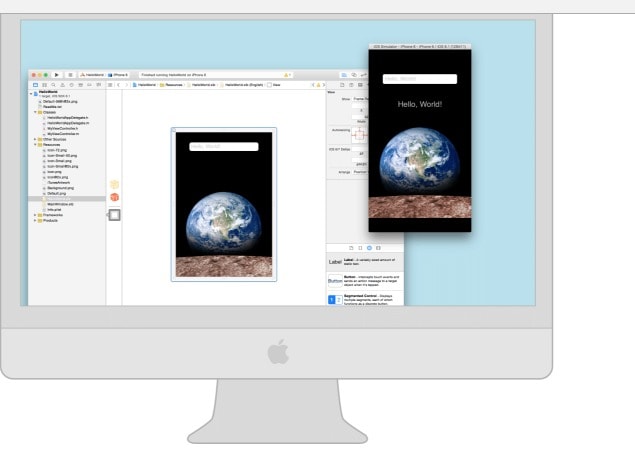Go back in editor history
The height and width of the screenshot is (452, 635).
coord(118,85)
